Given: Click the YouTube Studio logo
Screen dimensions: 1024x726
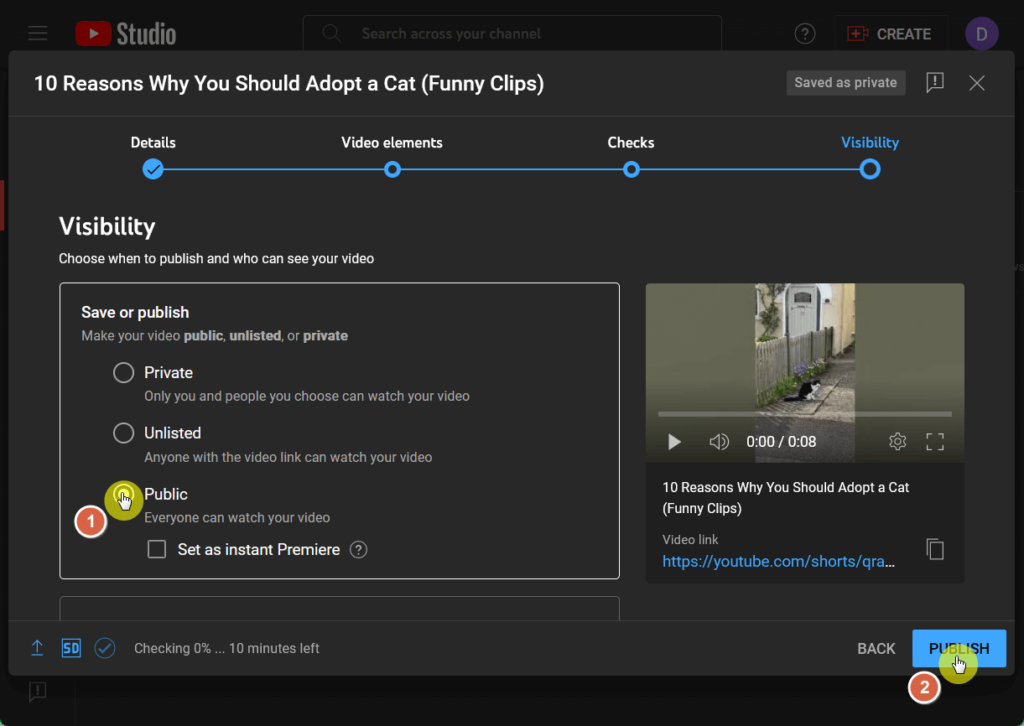Looking at the screenshot, I should tap(126, 33).
